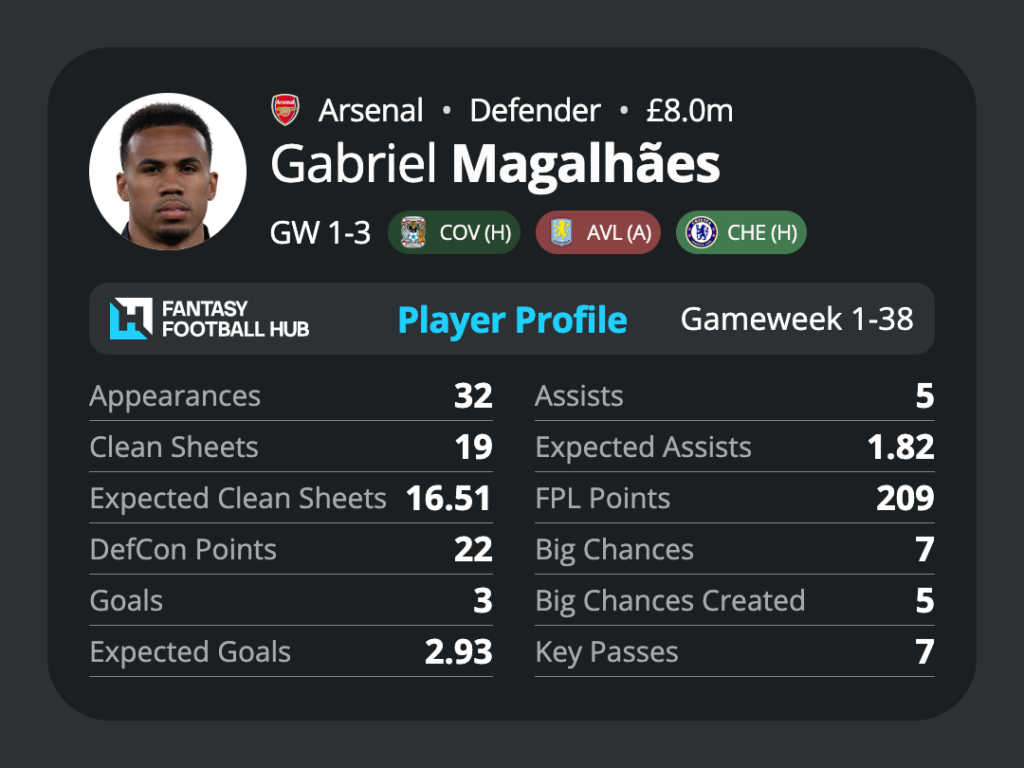Image resolution: width=1024 pixels, height=768 pixels.
Task: Click the Big Chances Created row
Action: [x=735, y=601]
